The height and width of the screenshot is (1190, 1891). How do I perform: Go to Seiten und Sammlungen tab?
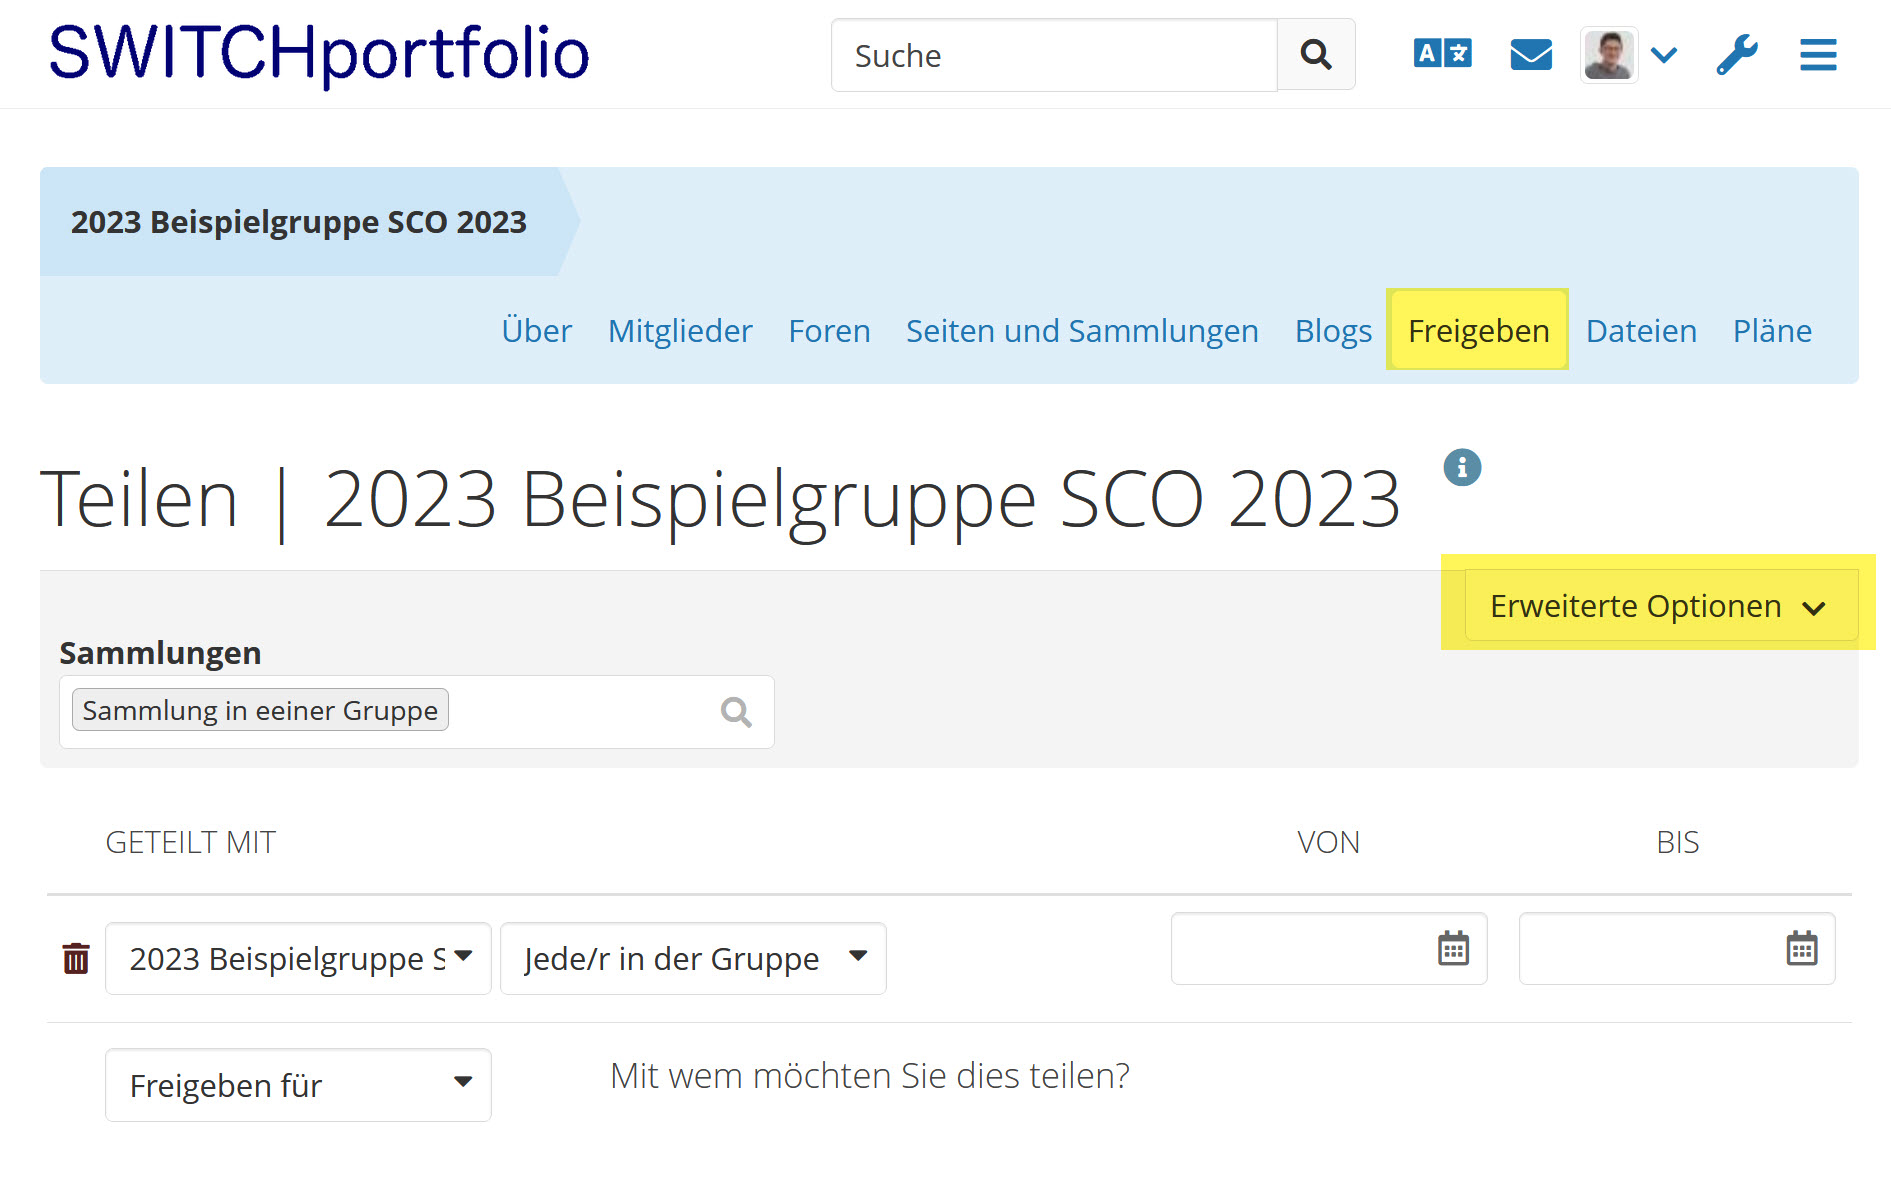pyautogui.click(x=1082, y=331)
